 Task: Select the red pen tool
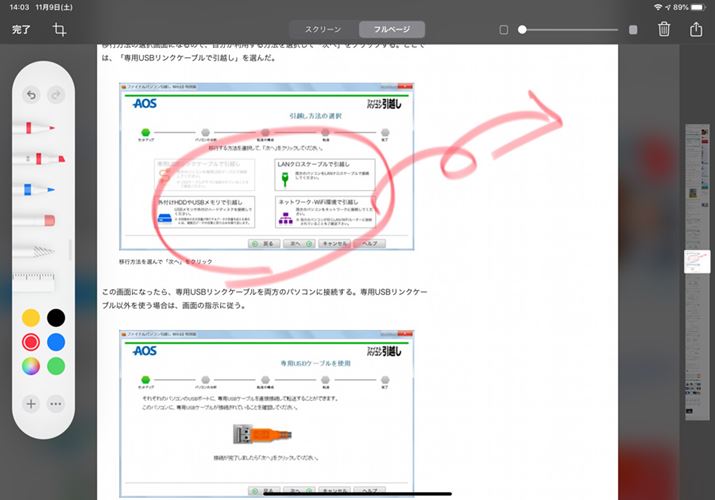[x=34, y=128]
